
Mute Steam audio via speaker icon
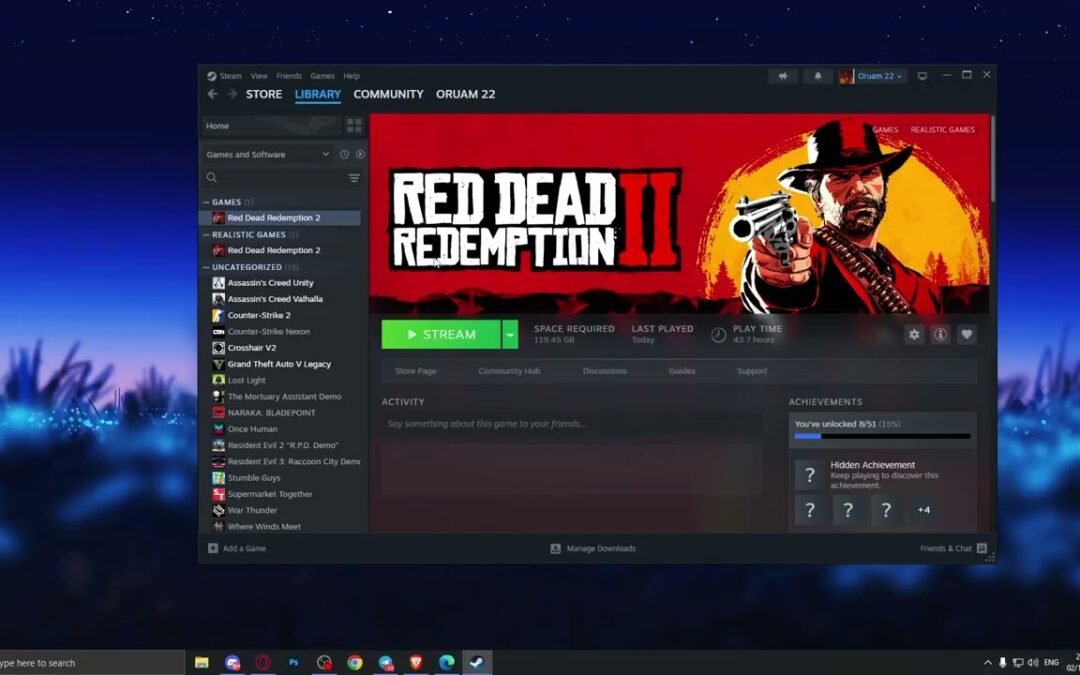[x=783, y=75]
